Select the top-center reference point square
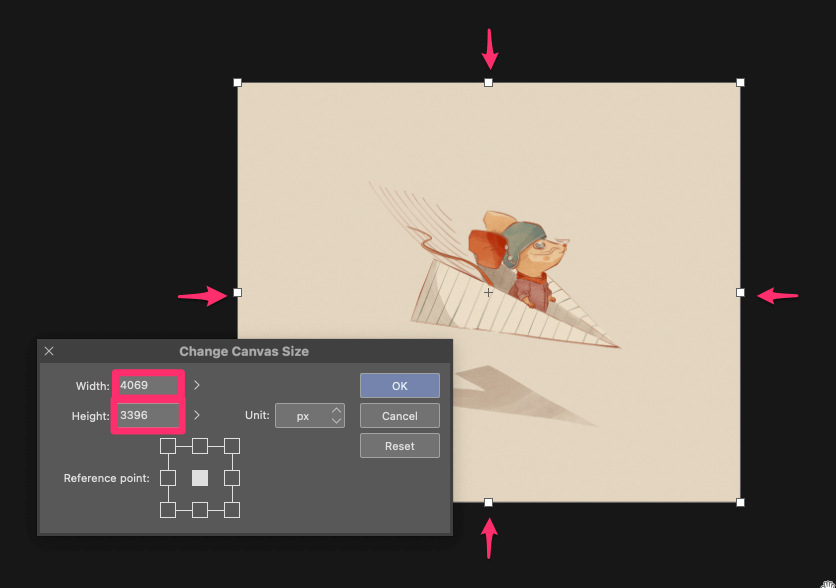 (x=200, y=445)
